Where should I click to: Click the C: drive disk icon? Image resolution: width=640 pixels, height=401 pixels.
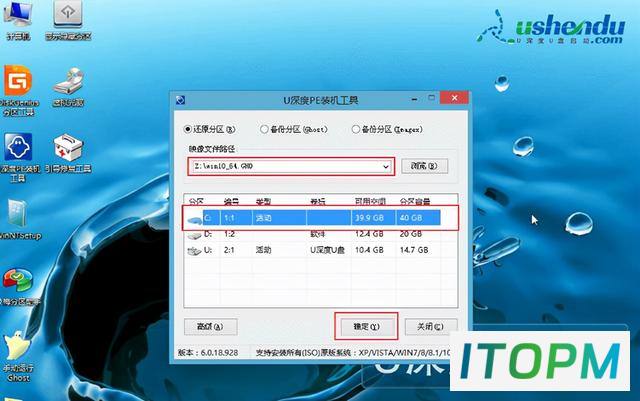coord(195,220)
